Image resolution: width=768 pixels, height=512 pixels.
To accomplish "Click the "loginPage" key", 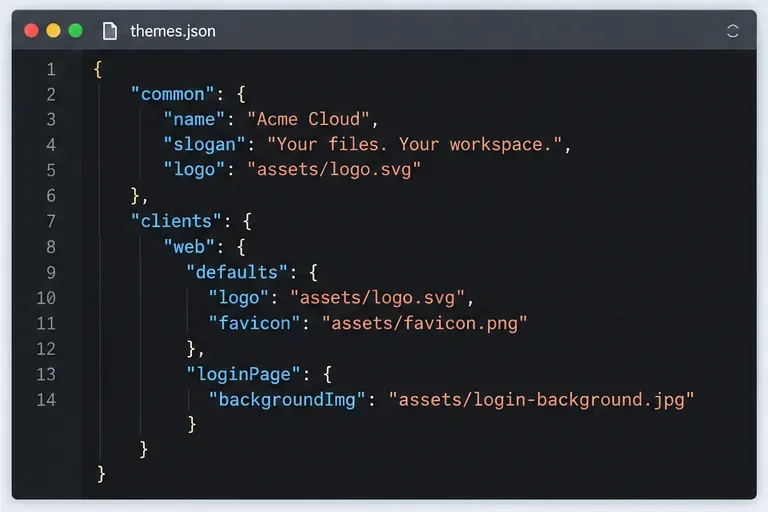I will [x=243, y=374].
